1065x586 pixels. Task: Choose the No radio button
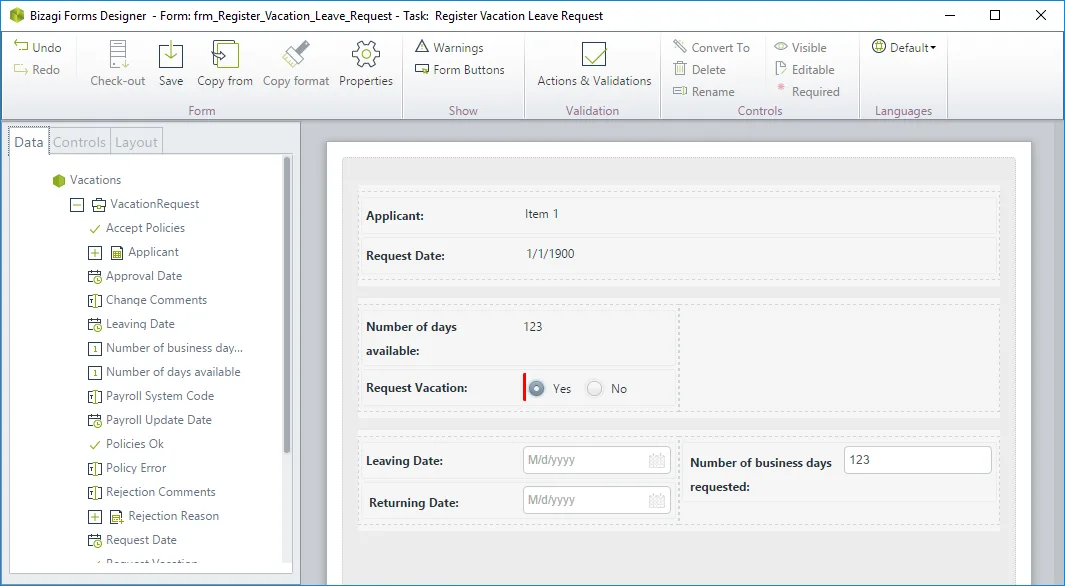(594, 388)
